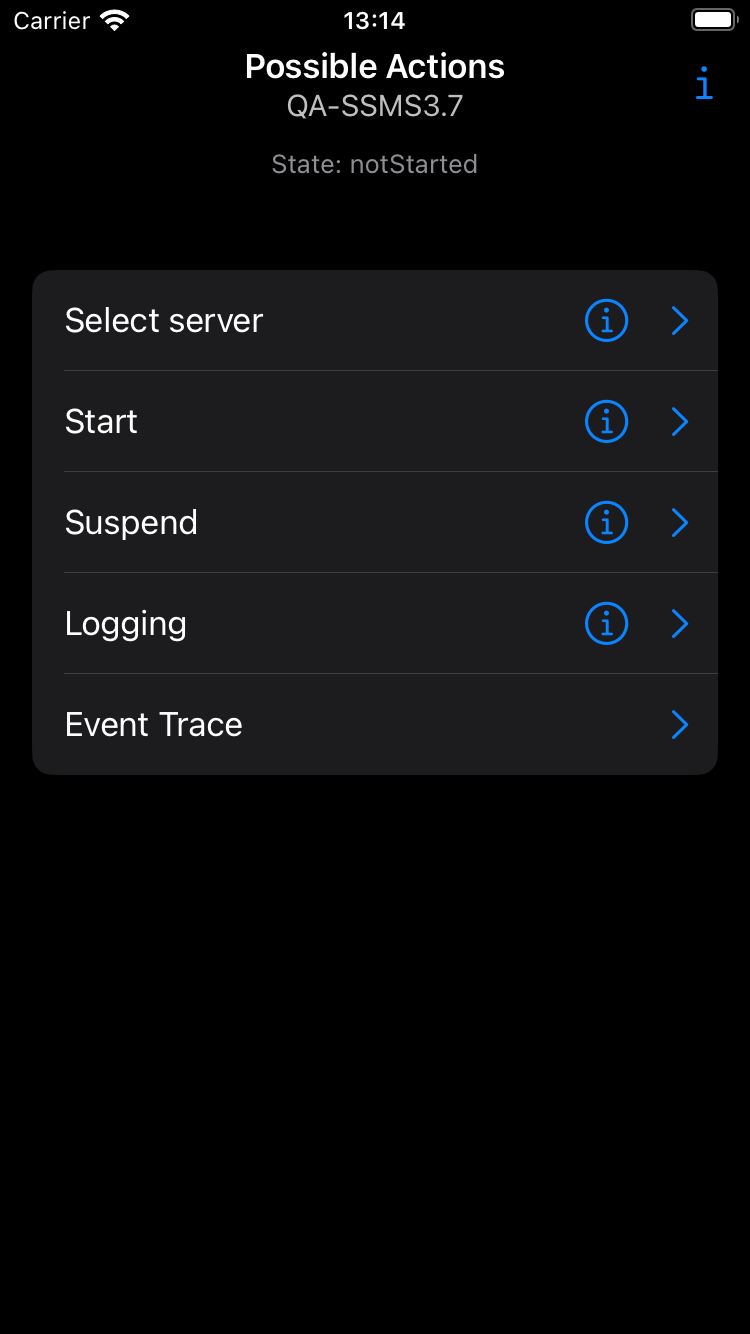Open Suspend using its disclosure chevron

[680, 523]
